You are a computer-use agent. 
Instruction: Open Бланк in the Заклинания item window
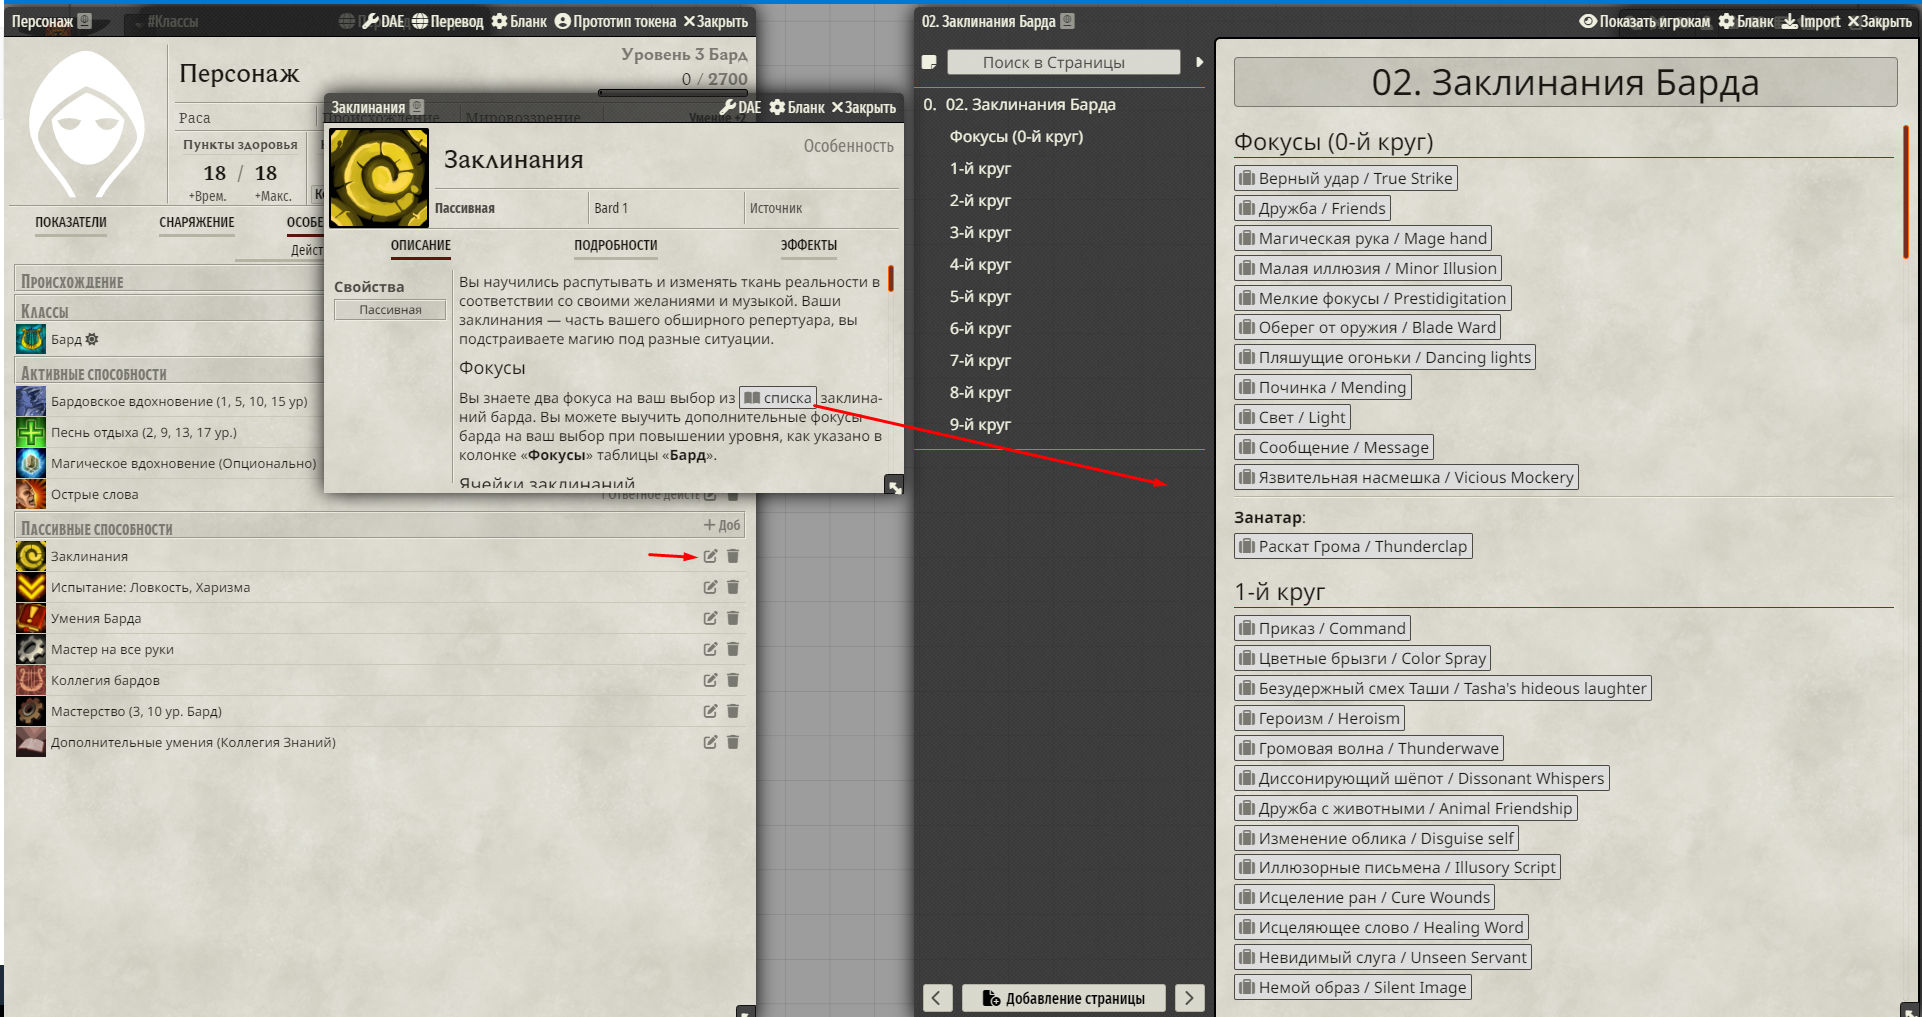(x=797, y=107)
